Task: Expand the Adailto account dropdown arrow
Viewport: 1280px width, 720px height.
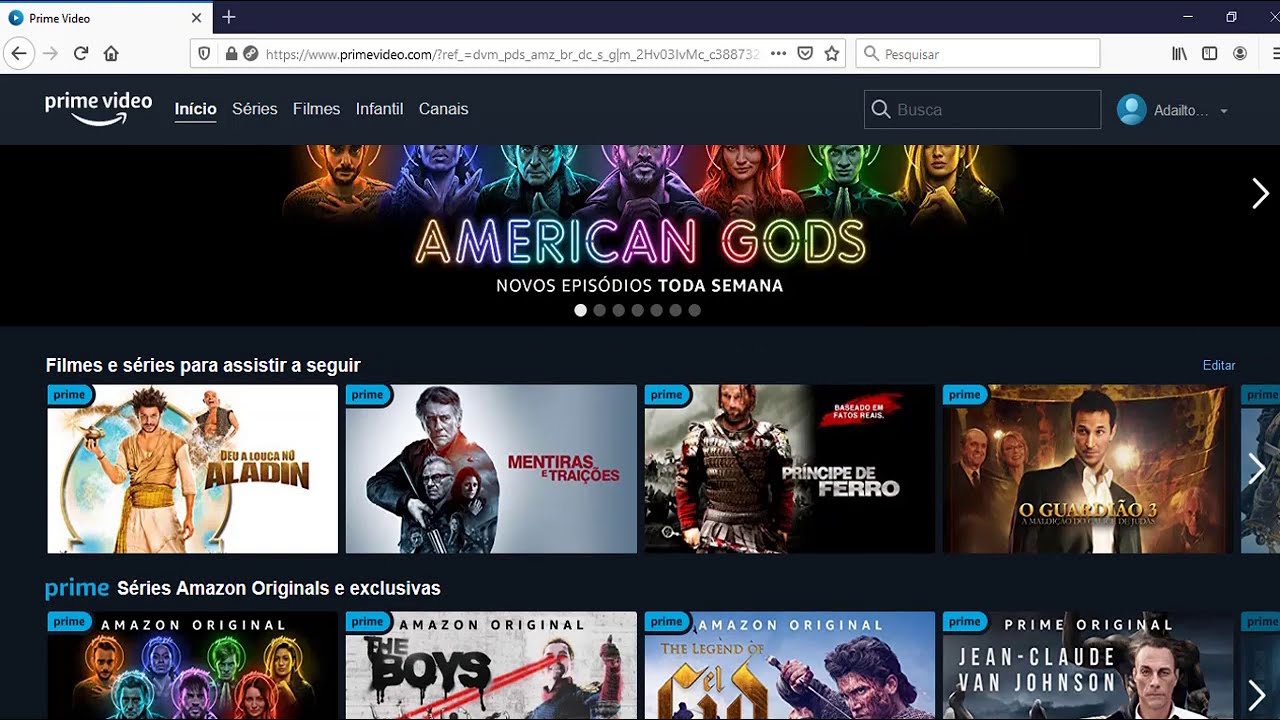Action: point(1224,111)
